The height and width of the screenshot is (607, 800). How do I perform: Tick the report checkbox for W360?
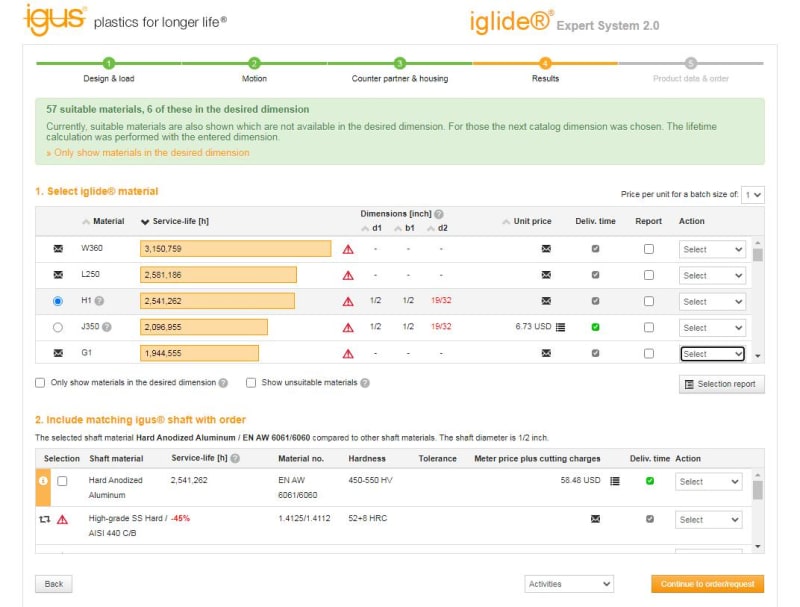tap(648, 249)
